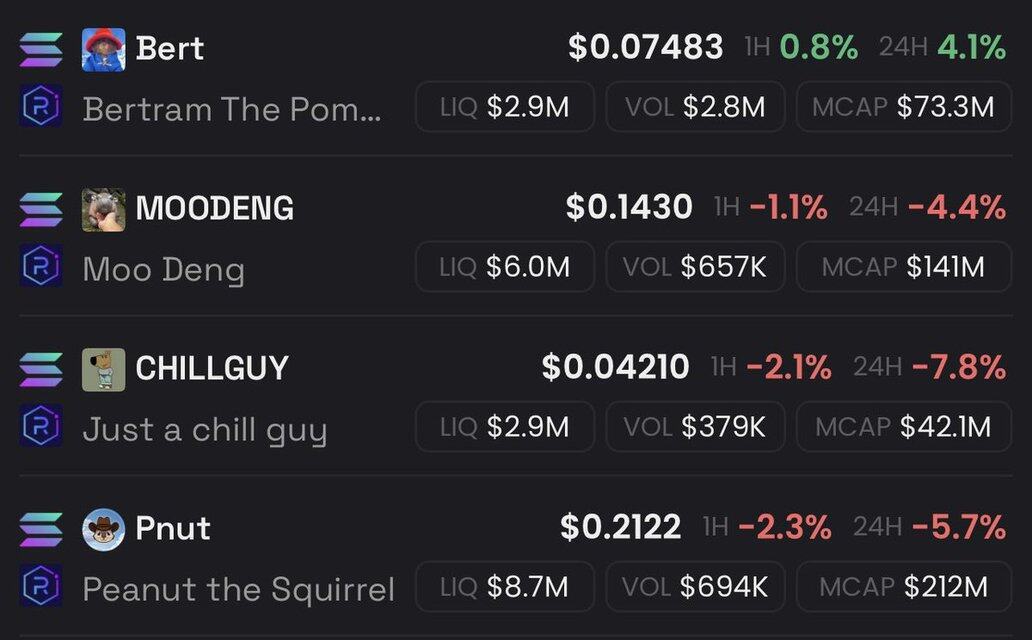1032x640 pixels.
Task: Open the Bert token avatar
Action: pyautogui.click(x=103, y=49)
